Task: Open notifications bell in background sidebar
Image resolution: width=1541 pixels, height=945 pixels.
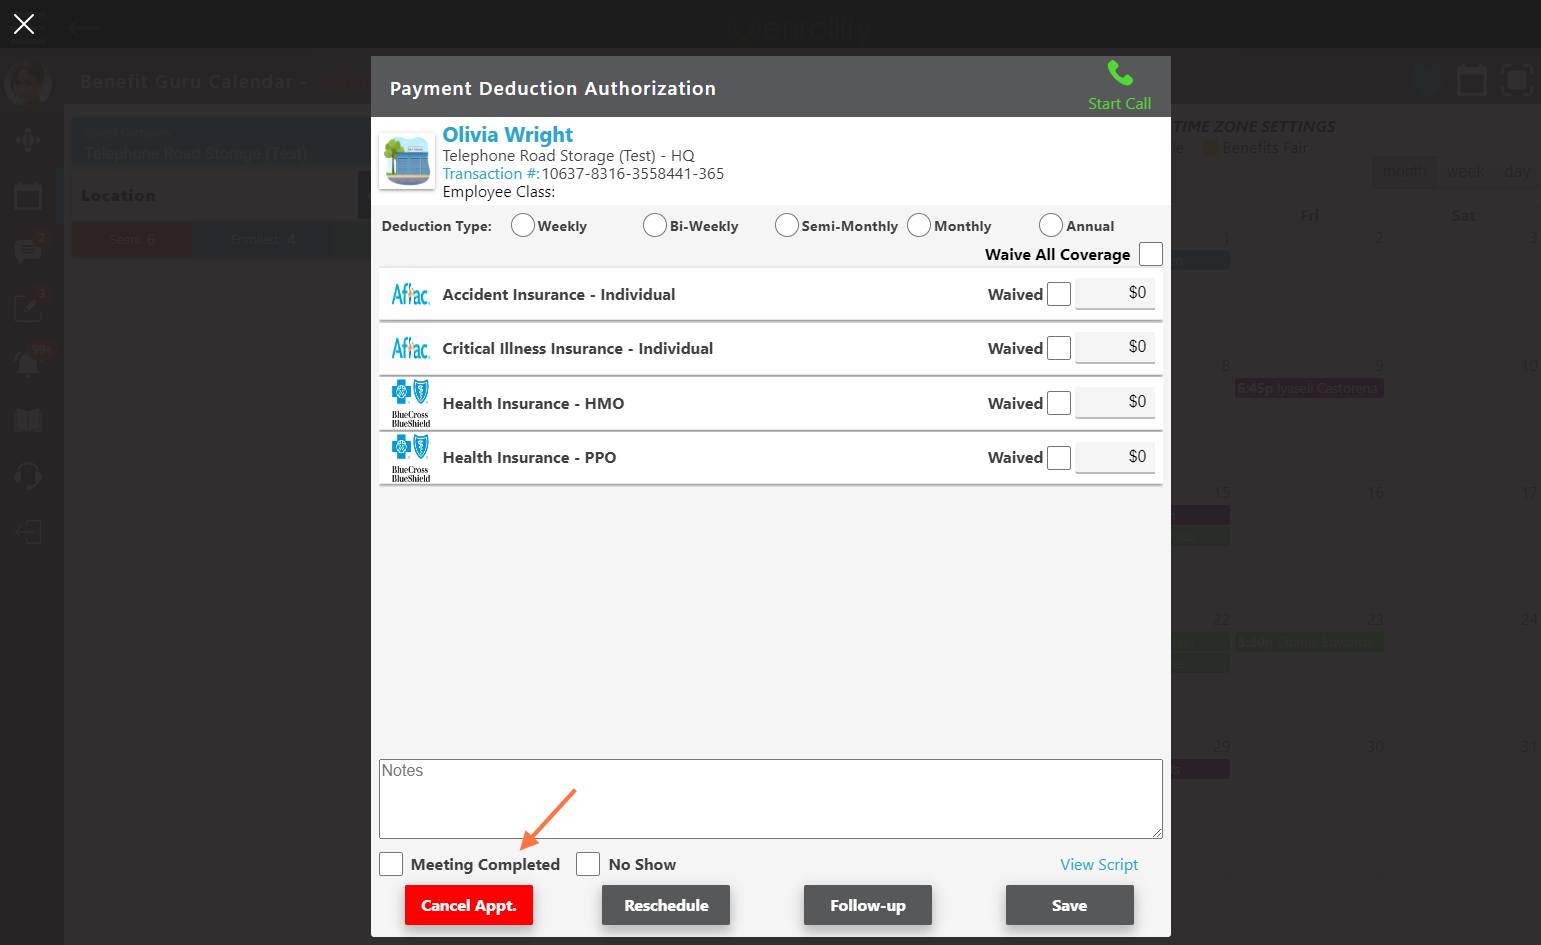Action: point(28,363)
